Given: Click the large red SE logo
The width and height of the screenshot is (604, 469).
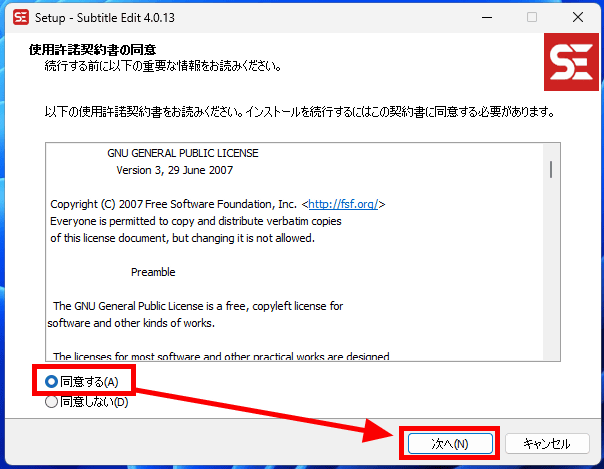Looking at the screenshot, I should 571,62.
